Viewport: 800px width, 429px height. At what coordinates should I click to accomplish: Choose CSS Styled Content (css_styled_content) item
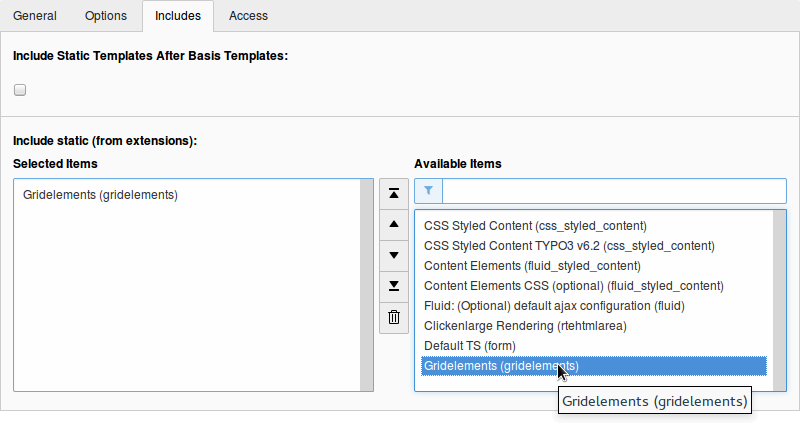tap(535, 226)
